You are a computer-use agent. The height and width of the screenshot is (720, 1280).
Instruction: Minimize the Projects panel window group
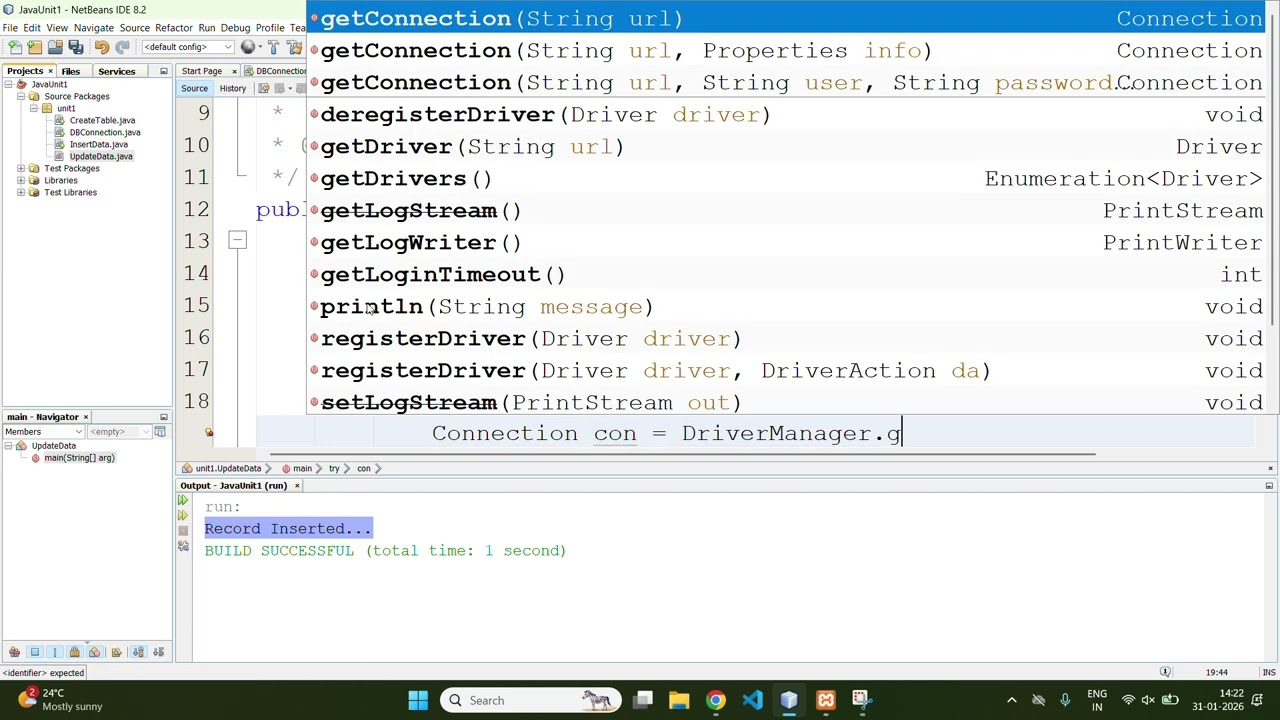coord(164,71)
